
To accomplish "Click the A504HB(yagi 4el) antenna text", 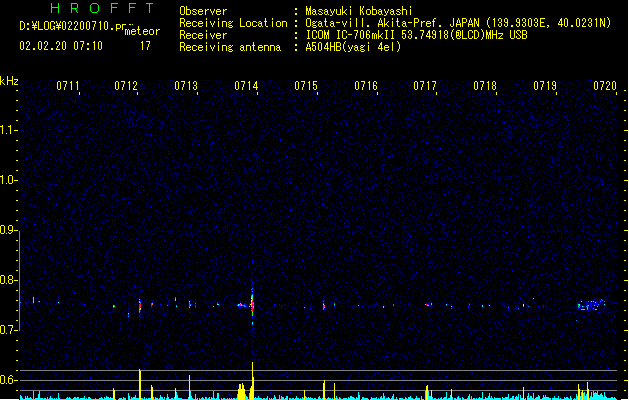I will (353, 47).
